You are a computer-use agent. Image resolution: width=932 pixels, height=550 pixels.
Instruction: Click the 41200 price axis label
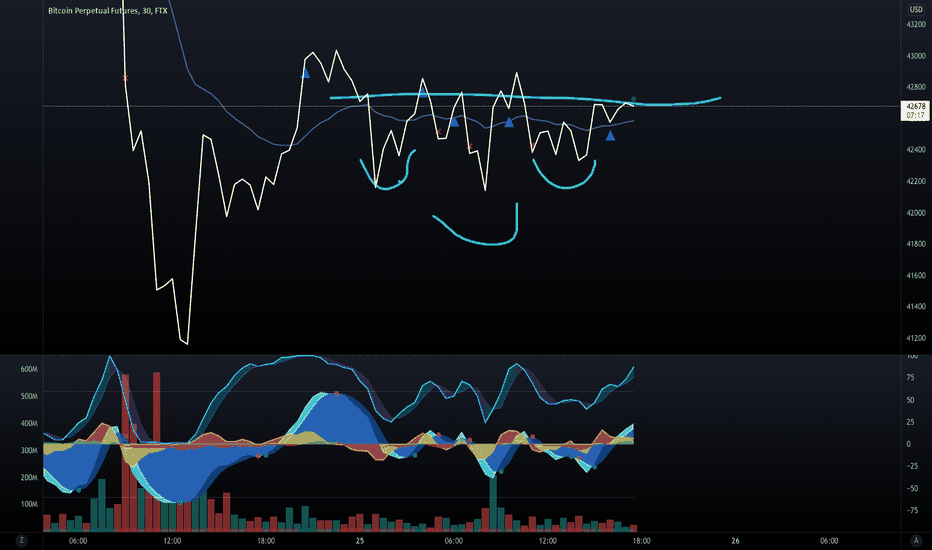(x=915, y=338)
